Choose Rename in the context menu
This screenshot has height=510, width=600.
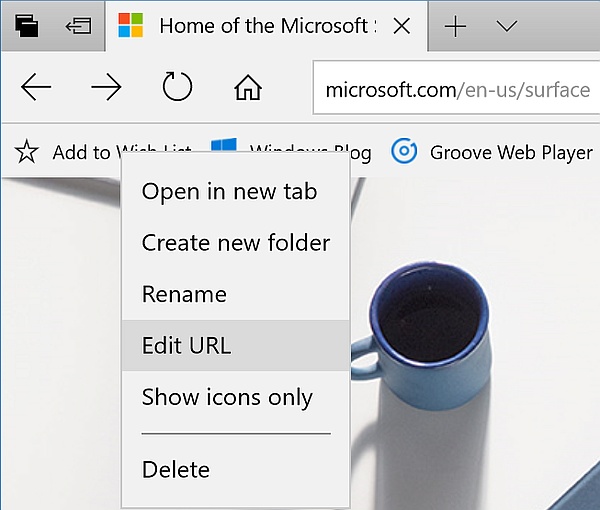coord(184,295)
